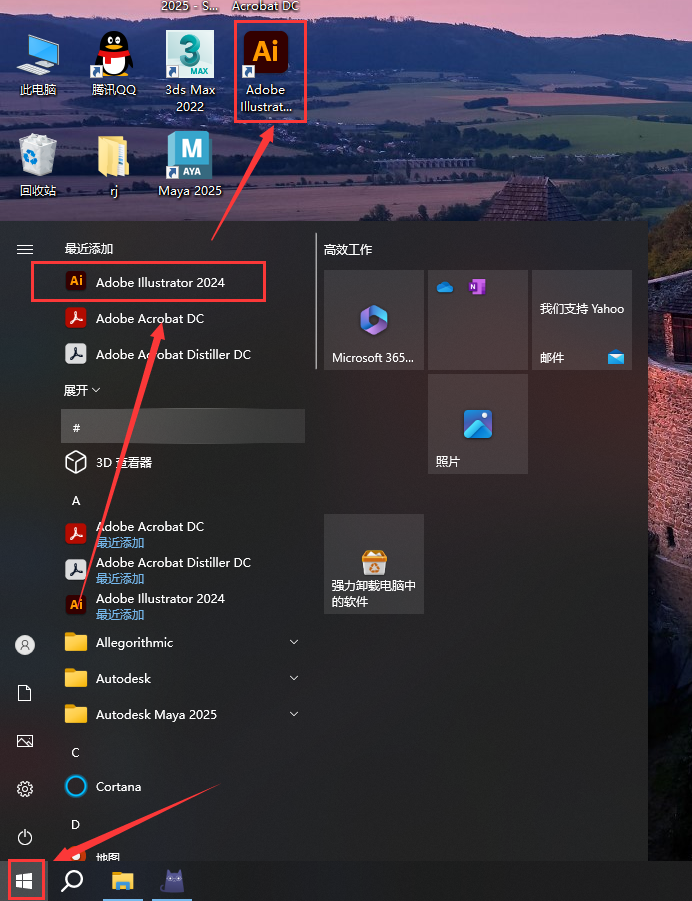Click the Power icon in Start sidebar
692x901 pixels.
click(25, 837)
